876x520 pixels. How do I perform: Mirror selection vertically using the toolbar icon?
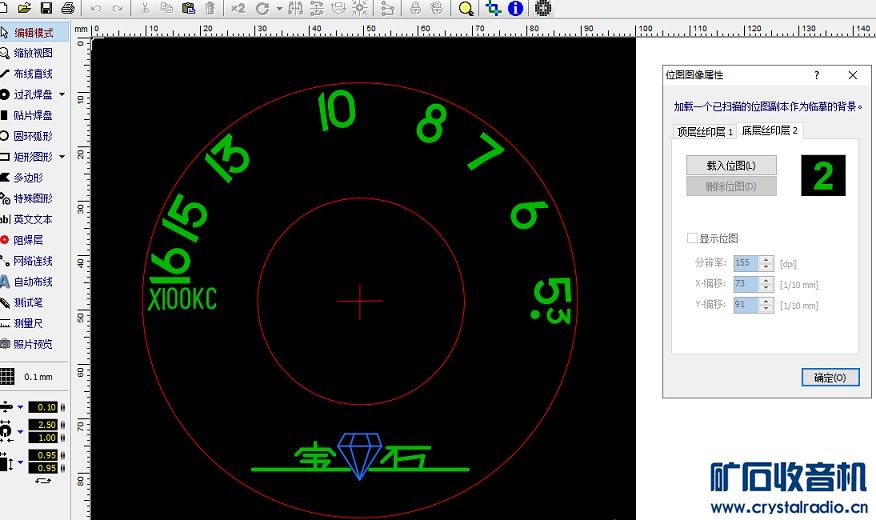pyautogui.click(x=317, y=8)
